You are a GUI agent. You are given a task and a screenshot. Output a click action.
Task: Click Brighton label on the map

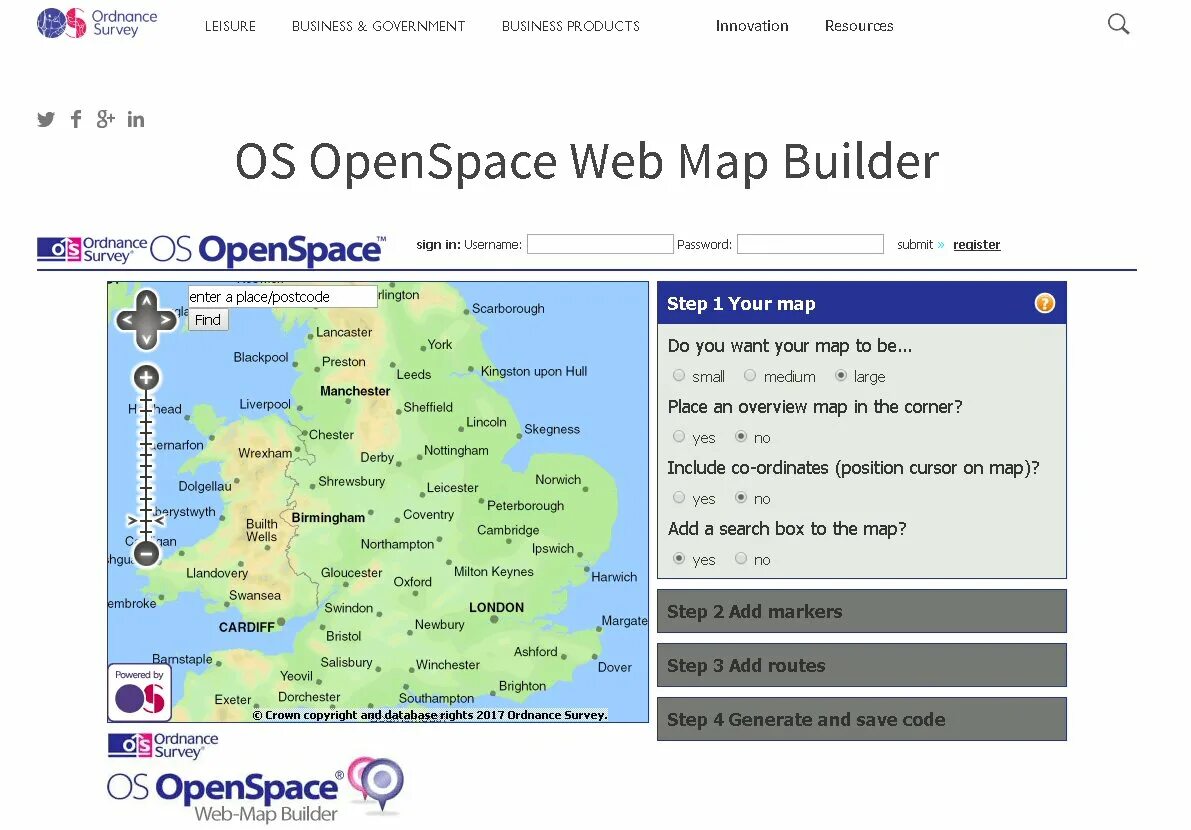coord(522,686)
